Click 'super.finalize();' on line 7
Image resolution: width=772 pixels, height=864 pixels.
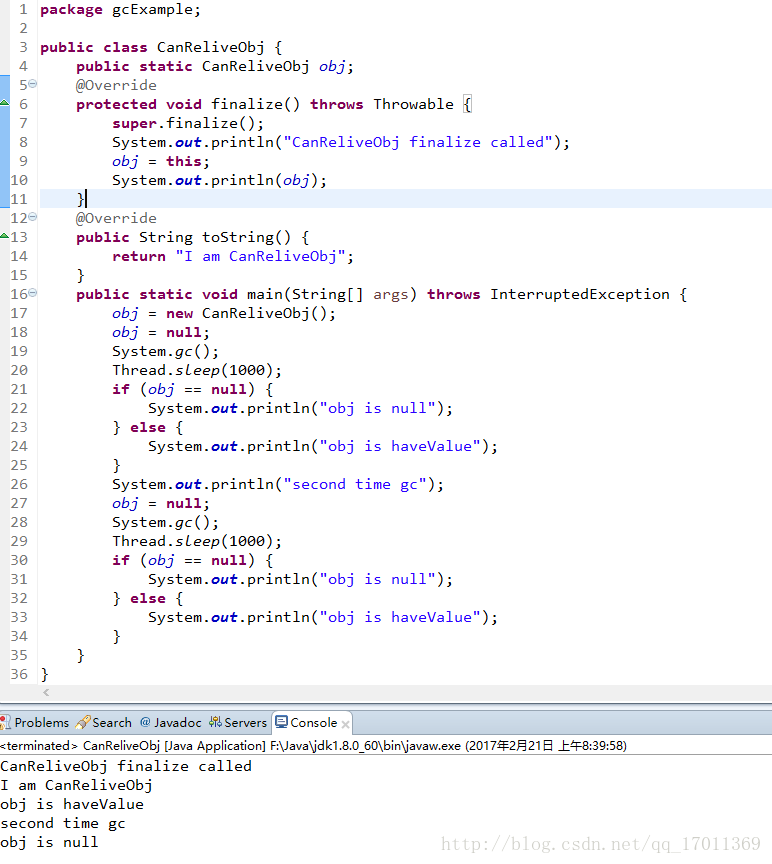[188, 123]
